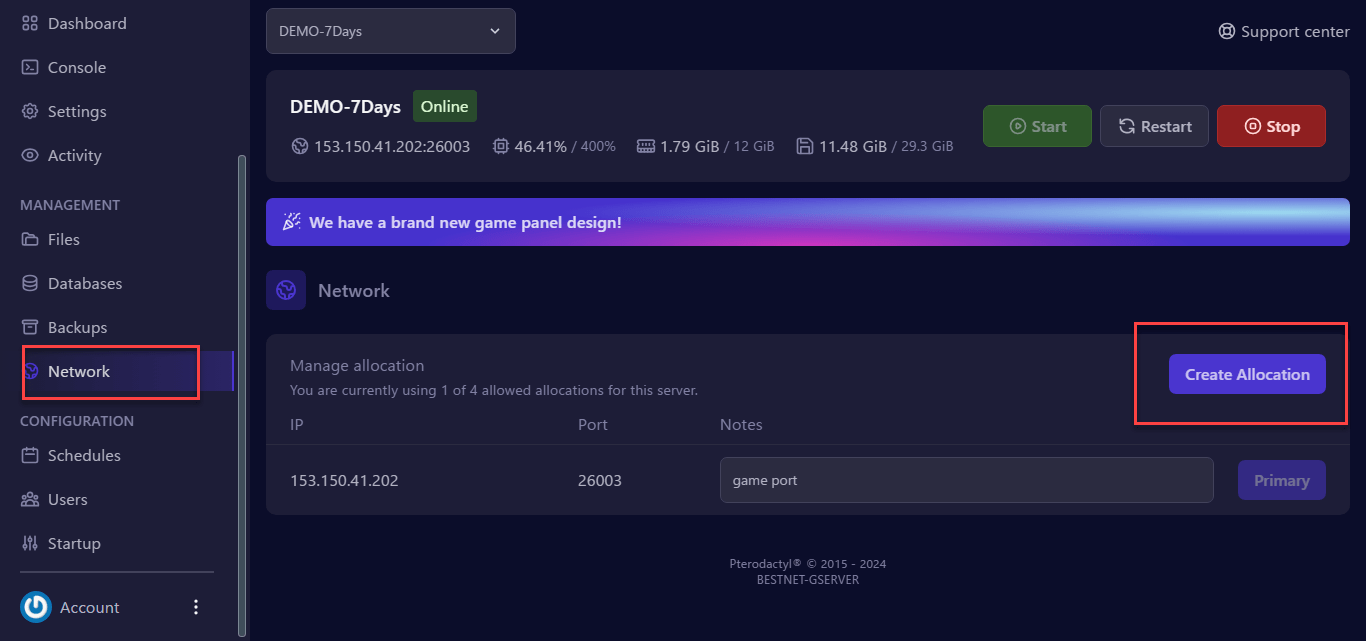
Task: Click the green Start button
Action: tap(1037, 126)
